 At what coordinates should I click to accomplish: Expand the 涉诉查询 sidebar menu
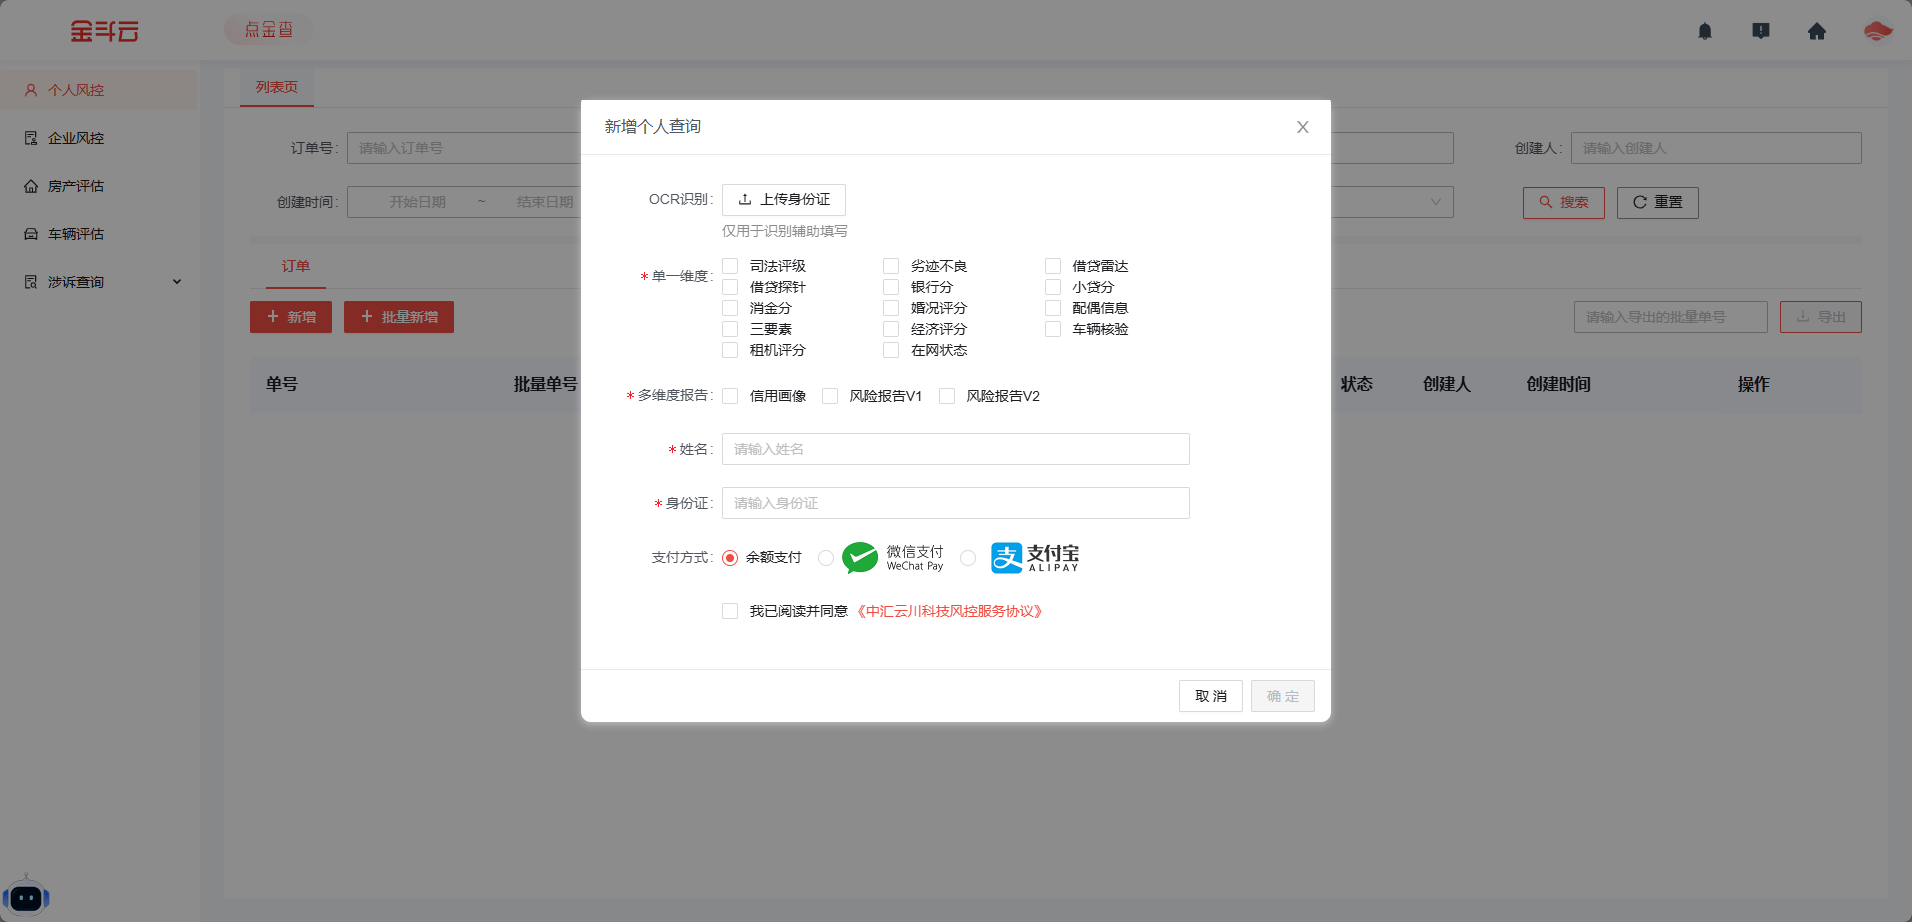(x=100, y=282)
